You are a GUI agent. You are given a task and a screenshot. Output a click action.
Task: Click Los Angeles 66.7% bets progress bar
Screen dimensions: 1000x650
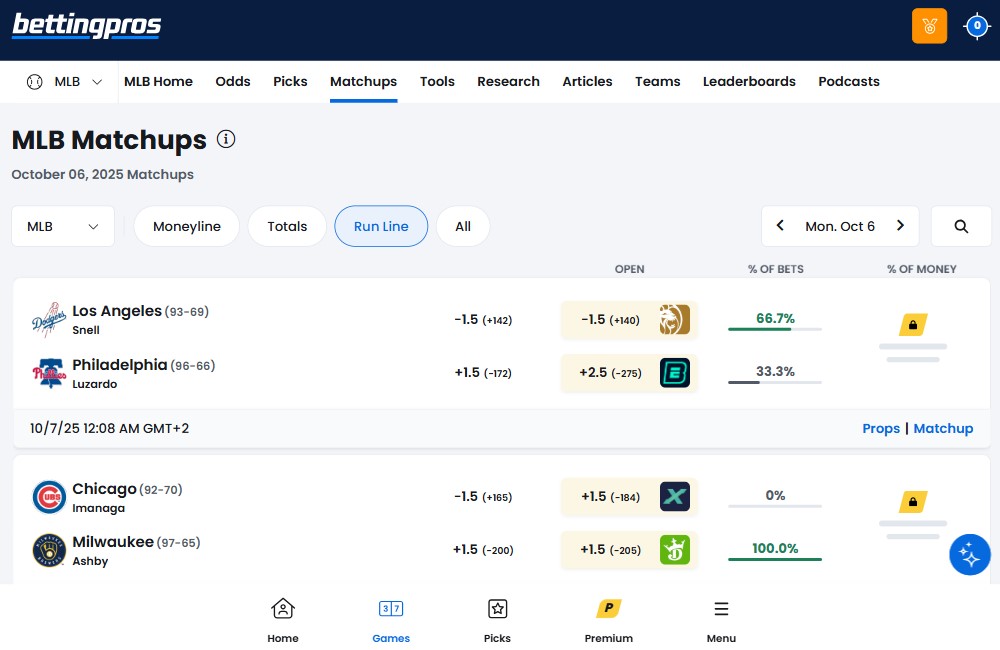(x=775, y=329)
